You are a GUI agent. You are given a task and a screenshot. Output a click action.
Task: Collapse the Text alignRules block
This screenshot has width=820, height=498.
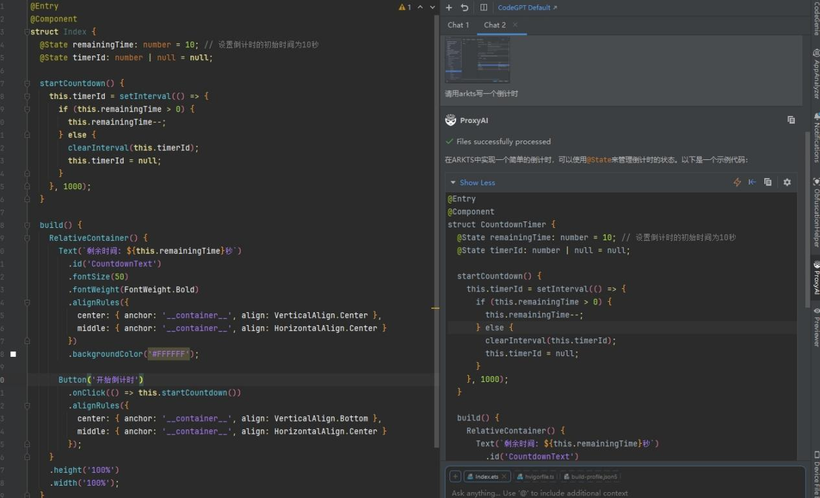[x=26, y=302]
